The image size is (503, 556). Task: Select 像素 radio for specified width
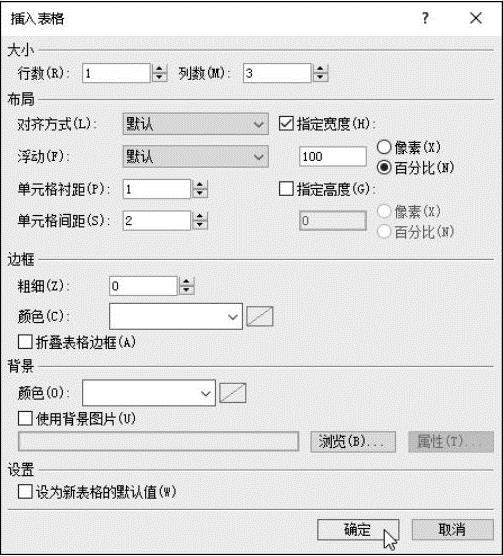coord(384,147)
